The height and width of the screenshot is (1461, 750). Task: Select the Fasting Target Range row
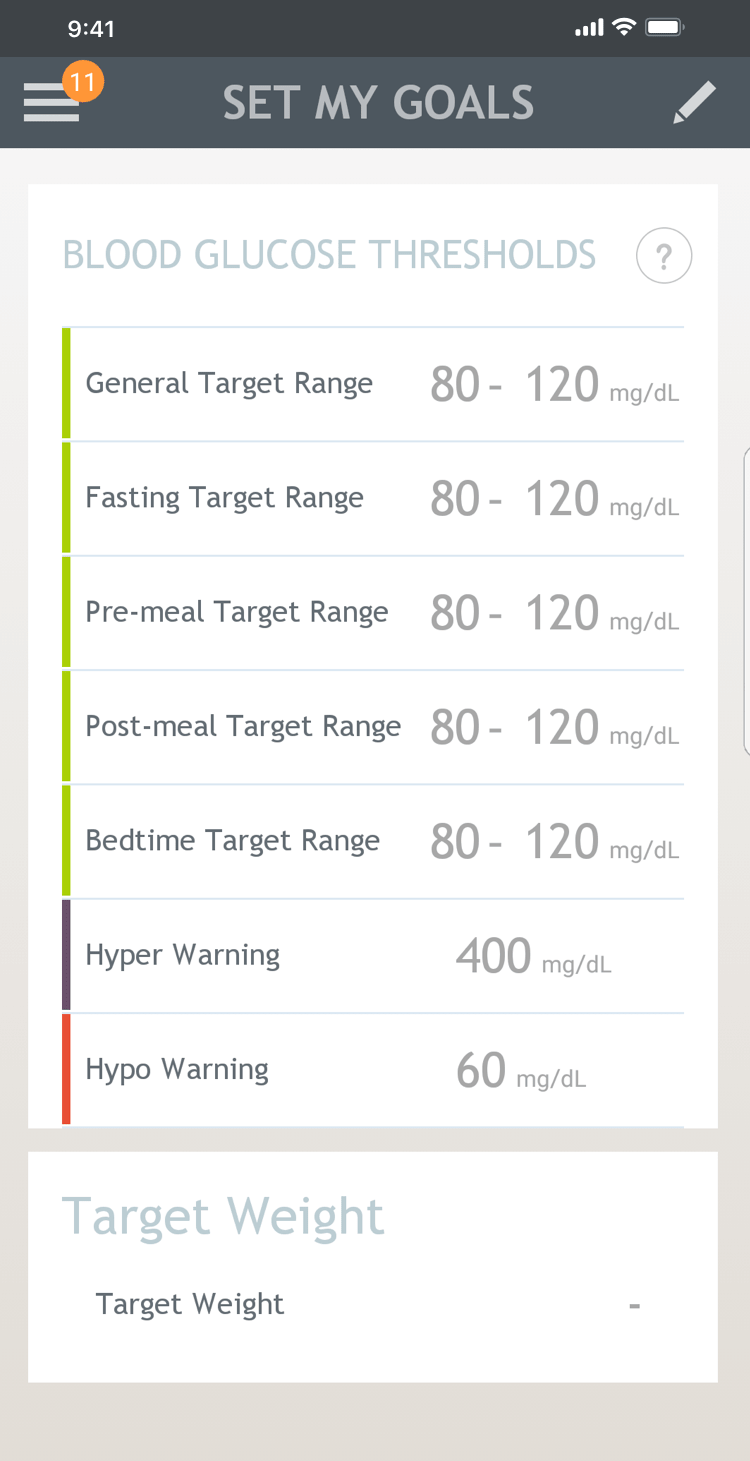tap(375, 498)
